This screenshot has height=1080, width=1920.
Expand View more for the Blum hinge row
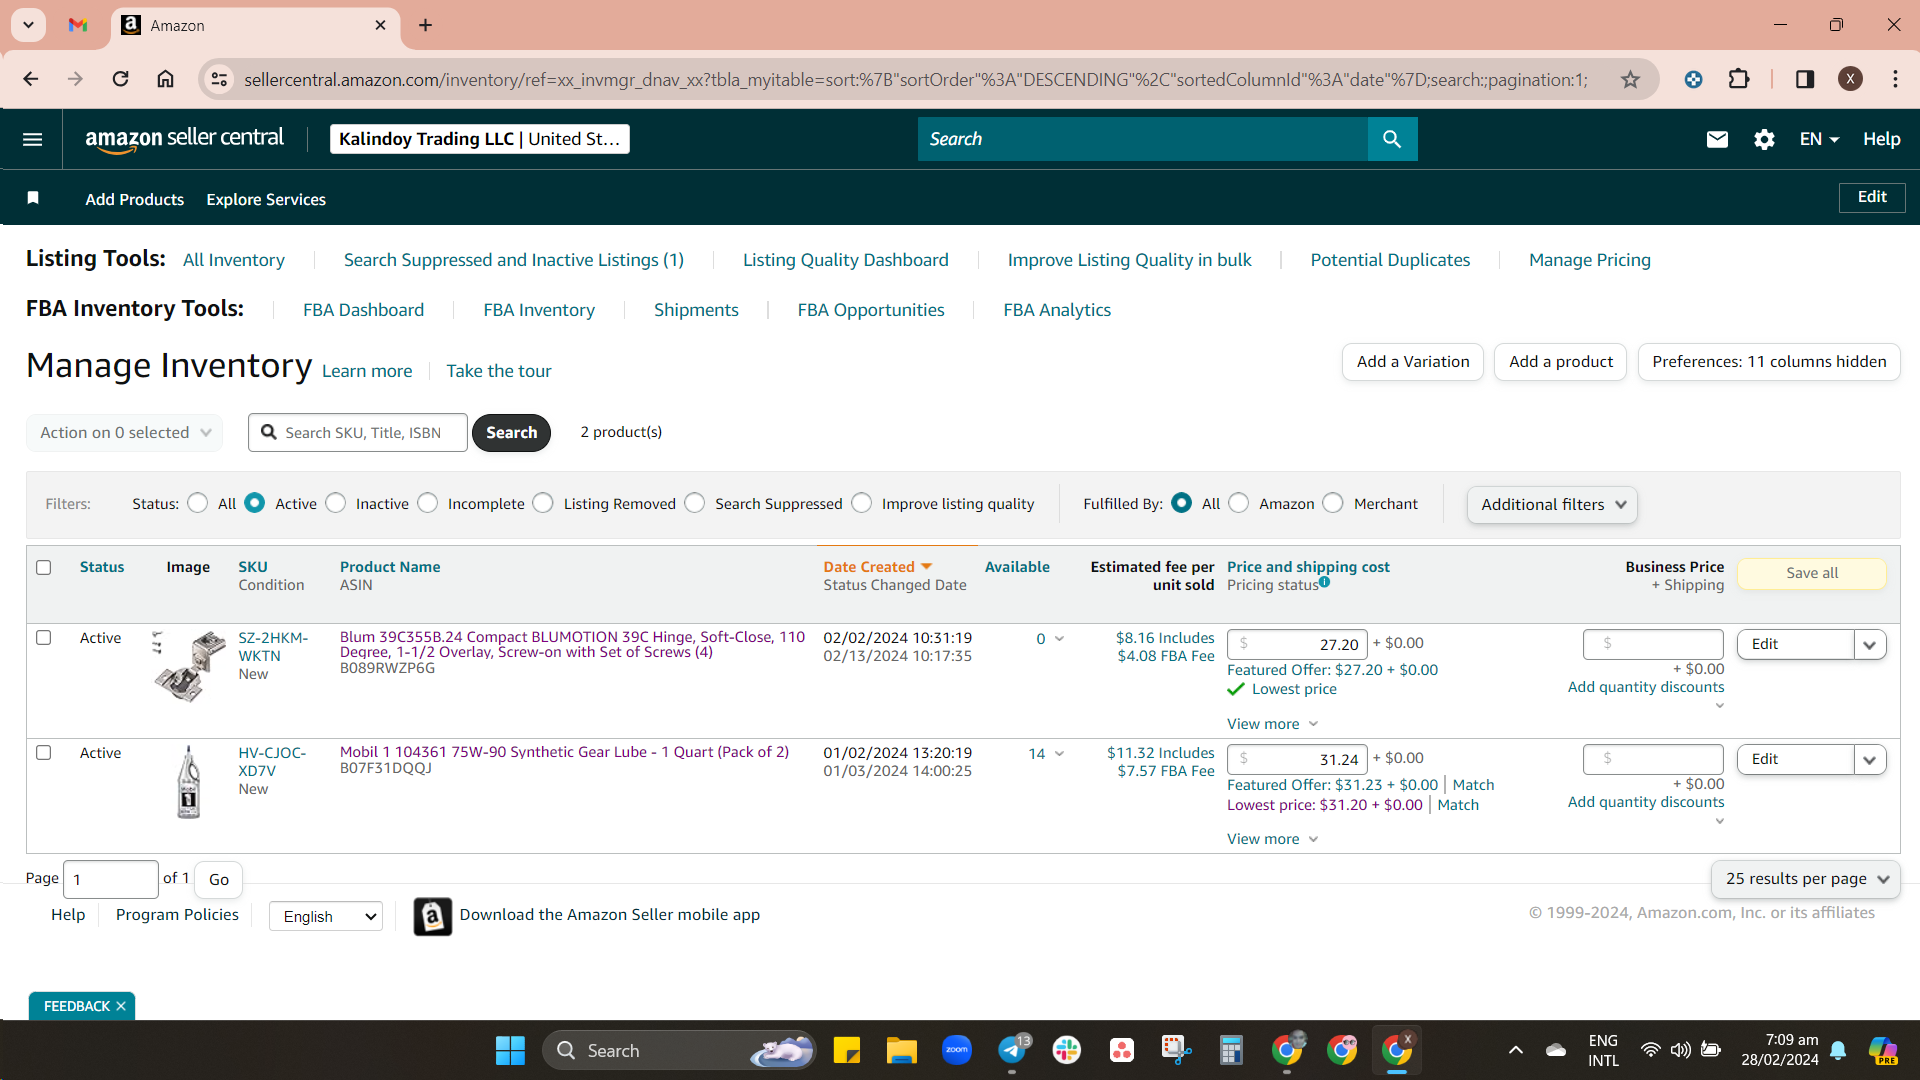[x=1272, y=724]
